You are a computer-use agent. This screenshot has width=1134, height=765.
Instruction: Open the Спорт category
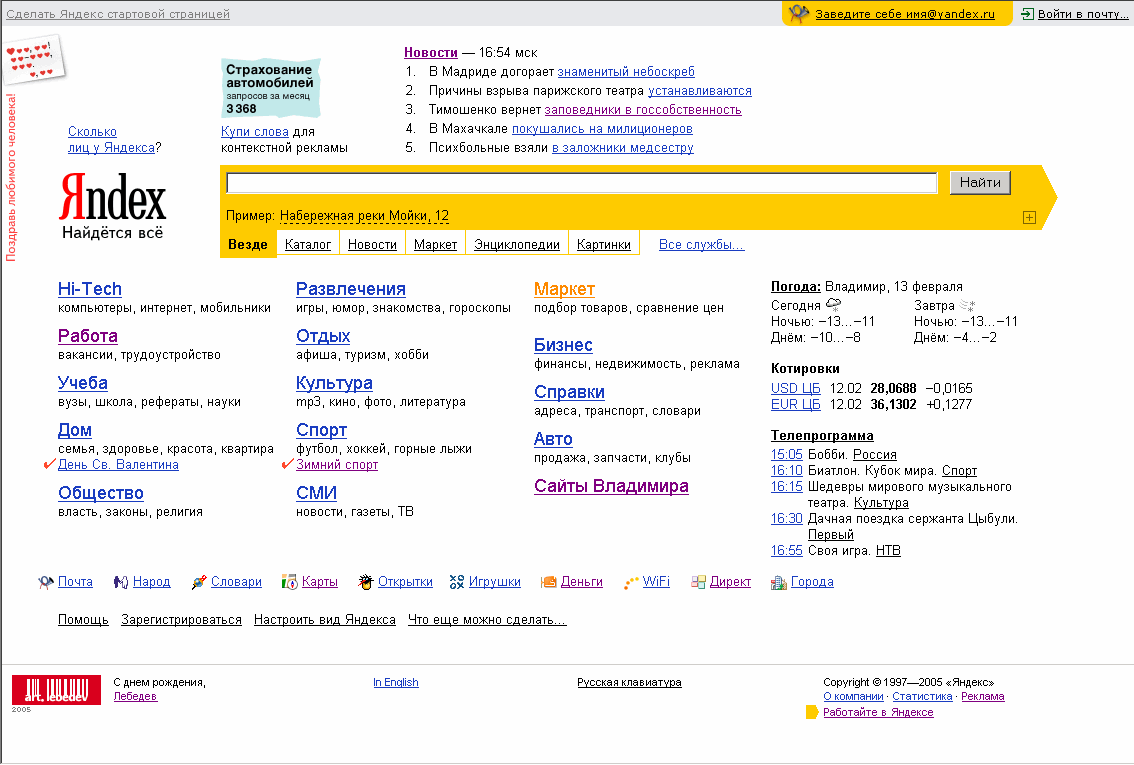(321, 430)
